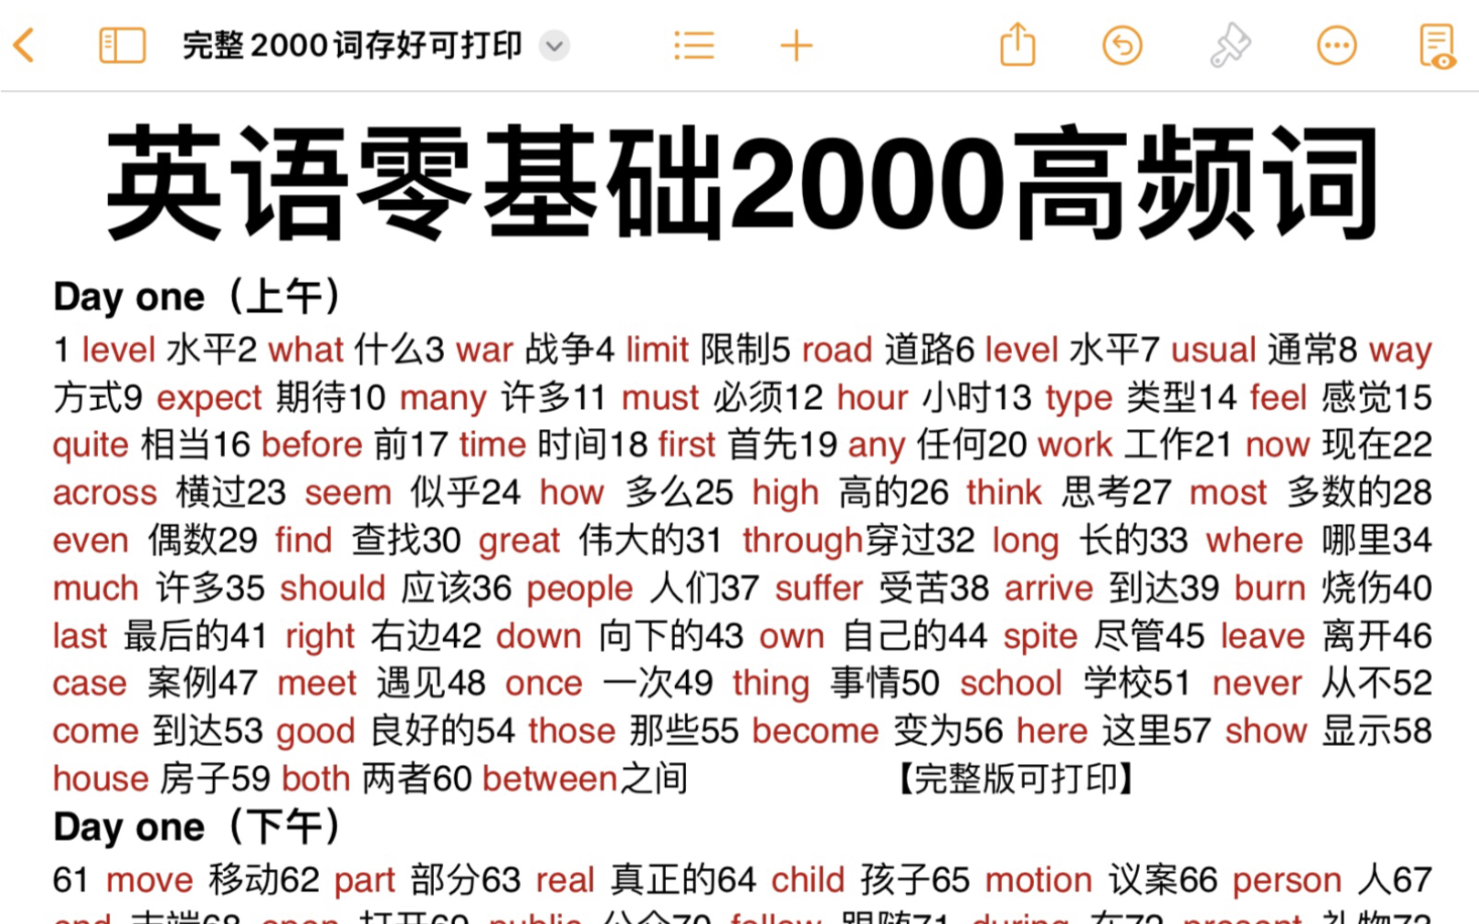This screenshot has width=1479, height=924.
Task: Toggle the sidebar panel icon
Action: pyautogui.click(x=122, y=45)
